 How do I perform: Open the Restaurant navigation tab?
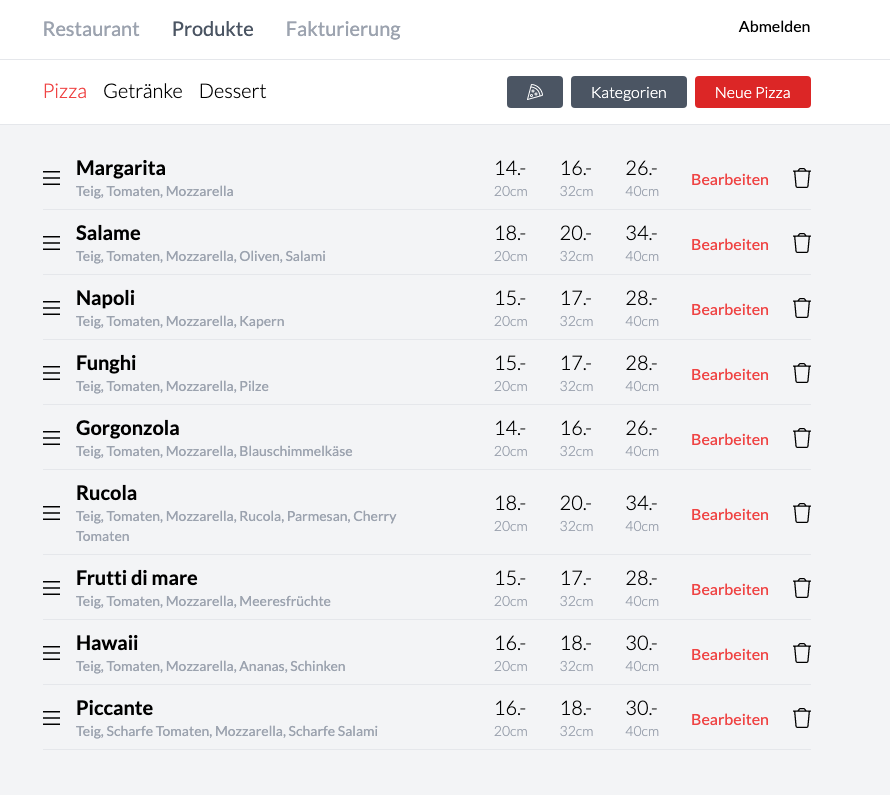tap(91, 29)
